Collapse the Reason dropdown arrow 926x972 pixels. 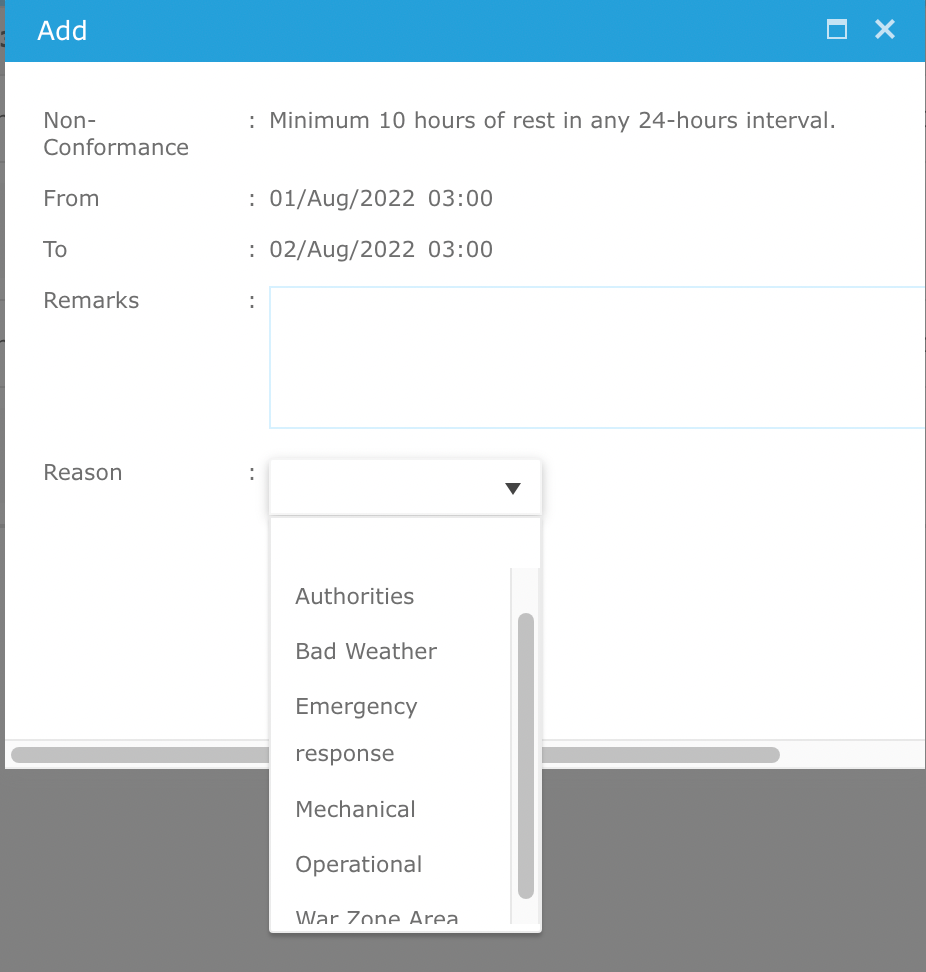coord(513,488)
